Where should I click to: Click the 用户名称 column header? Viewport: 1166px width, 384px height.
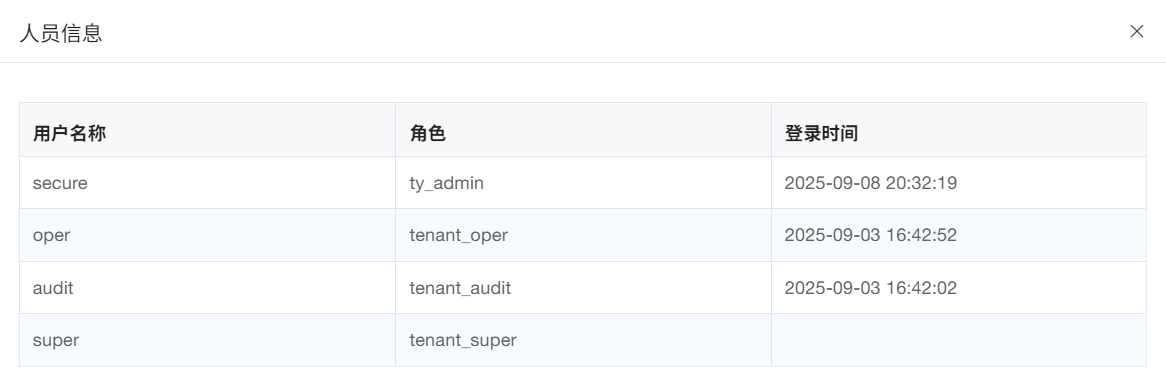pyautogui.click(x=207, y=129)
